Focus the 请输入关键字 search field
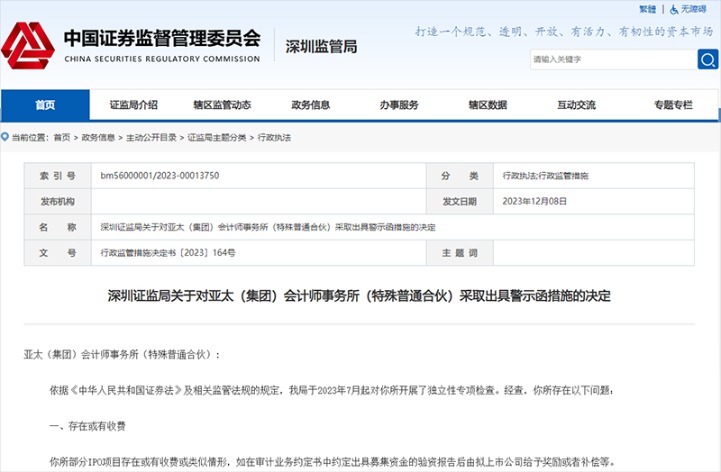 point(614,59)
